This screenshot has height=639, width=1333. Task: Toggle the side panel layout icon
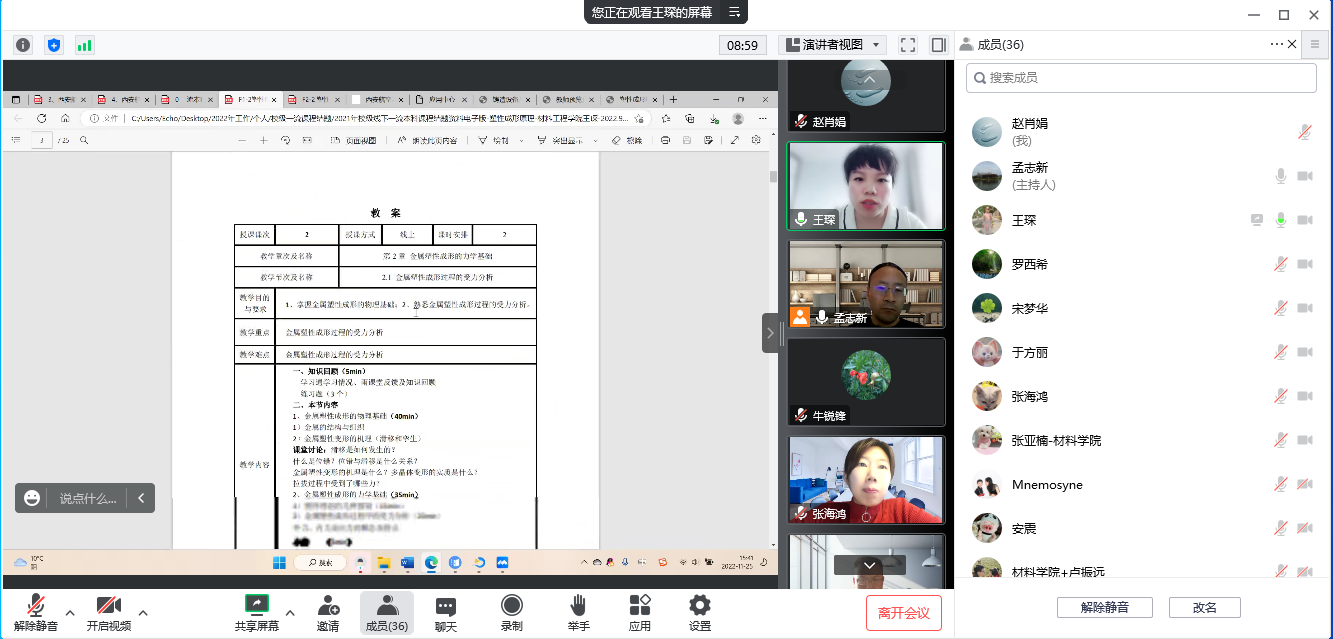(938, 45)
